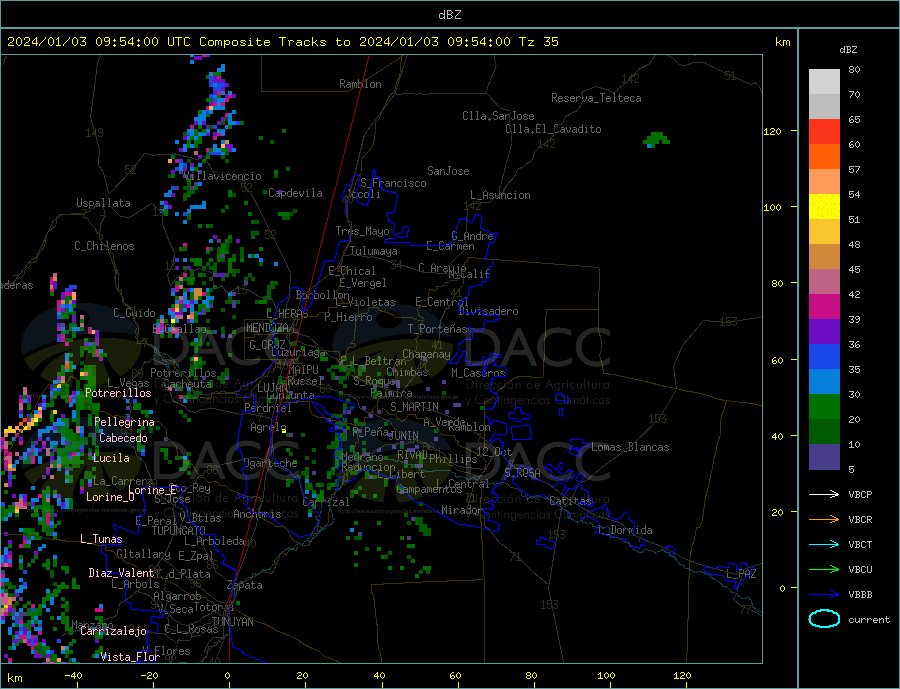Click the small green echo near Clla.El_Cavadito
This screenshot has height=689, width=900.
coord(656,140)
